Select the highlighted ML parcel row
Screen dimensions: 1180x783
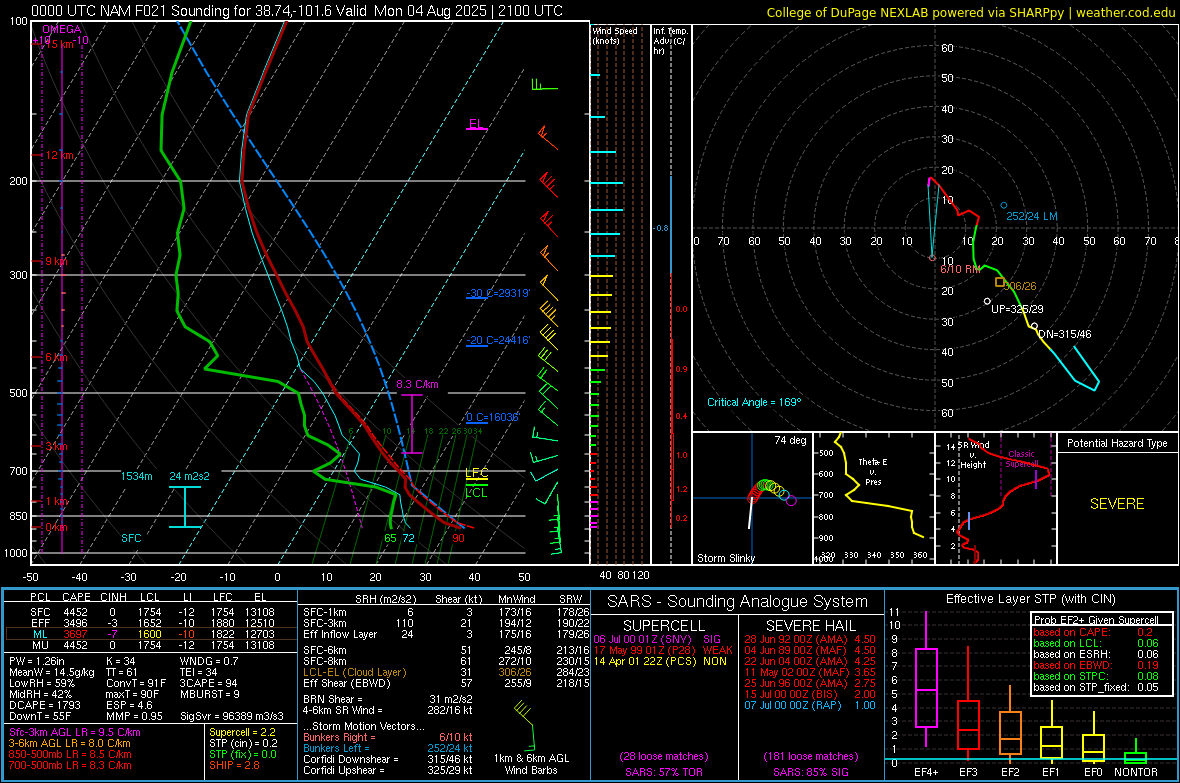point(151,634)
